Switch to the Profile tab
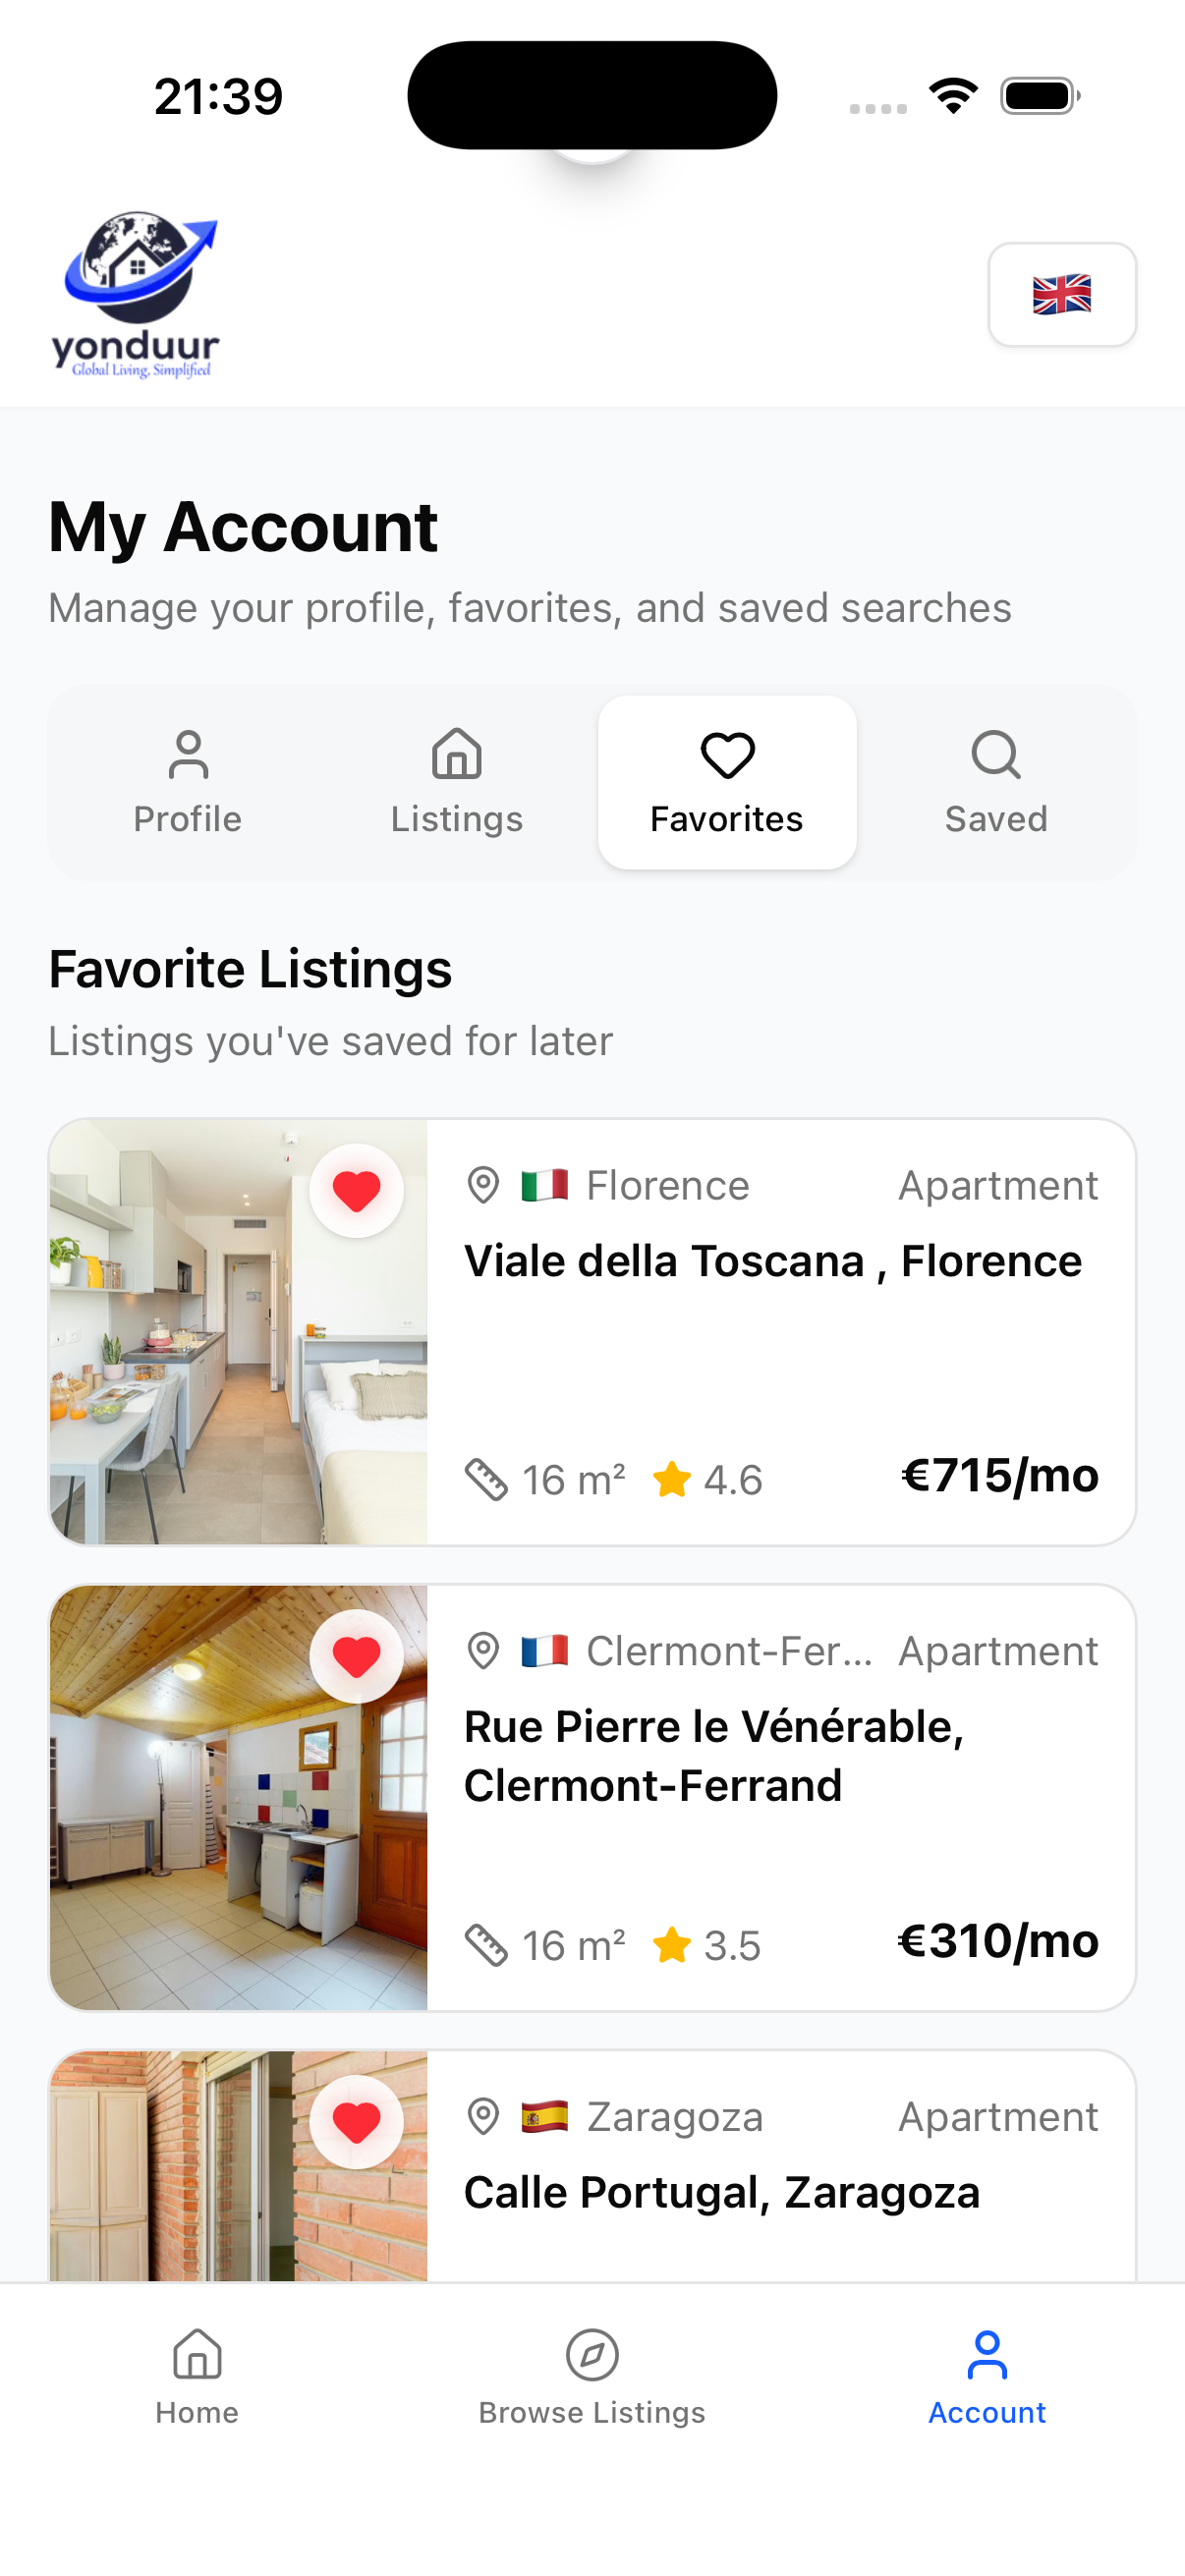 pyautogui.click(x=188, y=782)
